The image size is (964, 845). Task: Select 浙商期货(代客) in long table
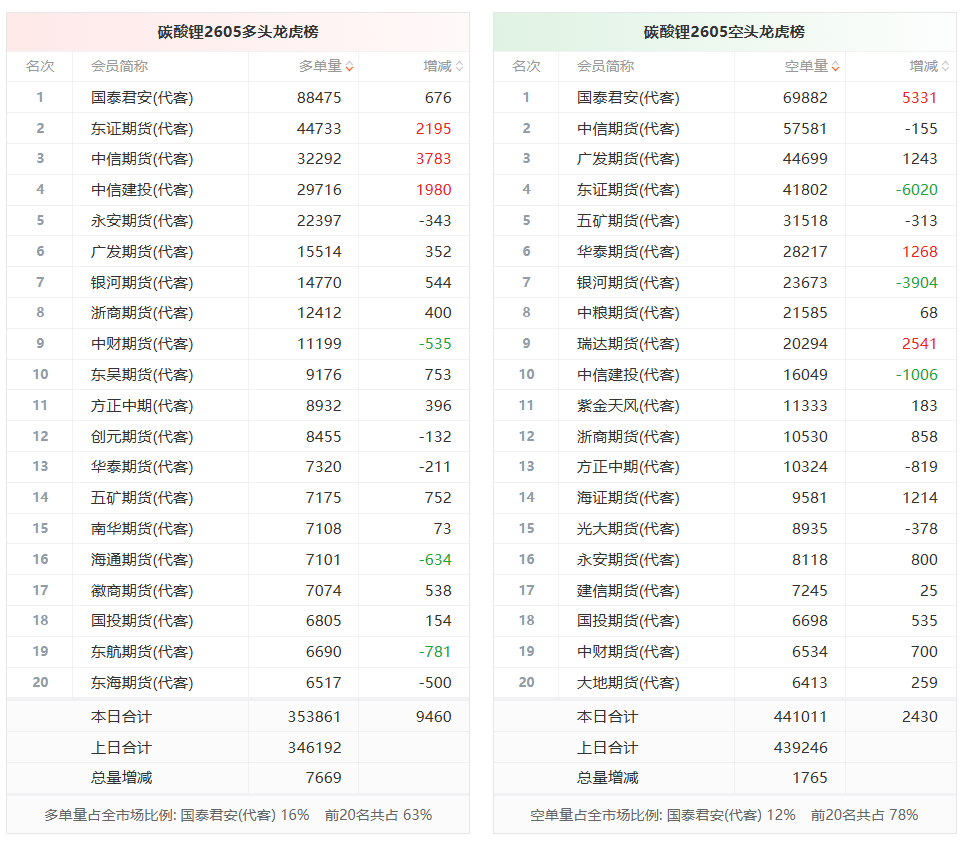(x=142, y=313)
